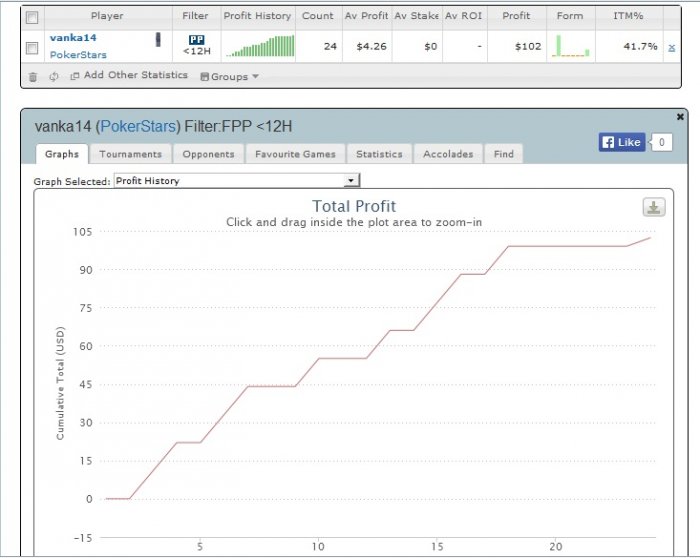Image resolution: width=700 pixels, height=558 pixels.
Task: Check the vanka14 row checkbox
Action: (32, 48)
